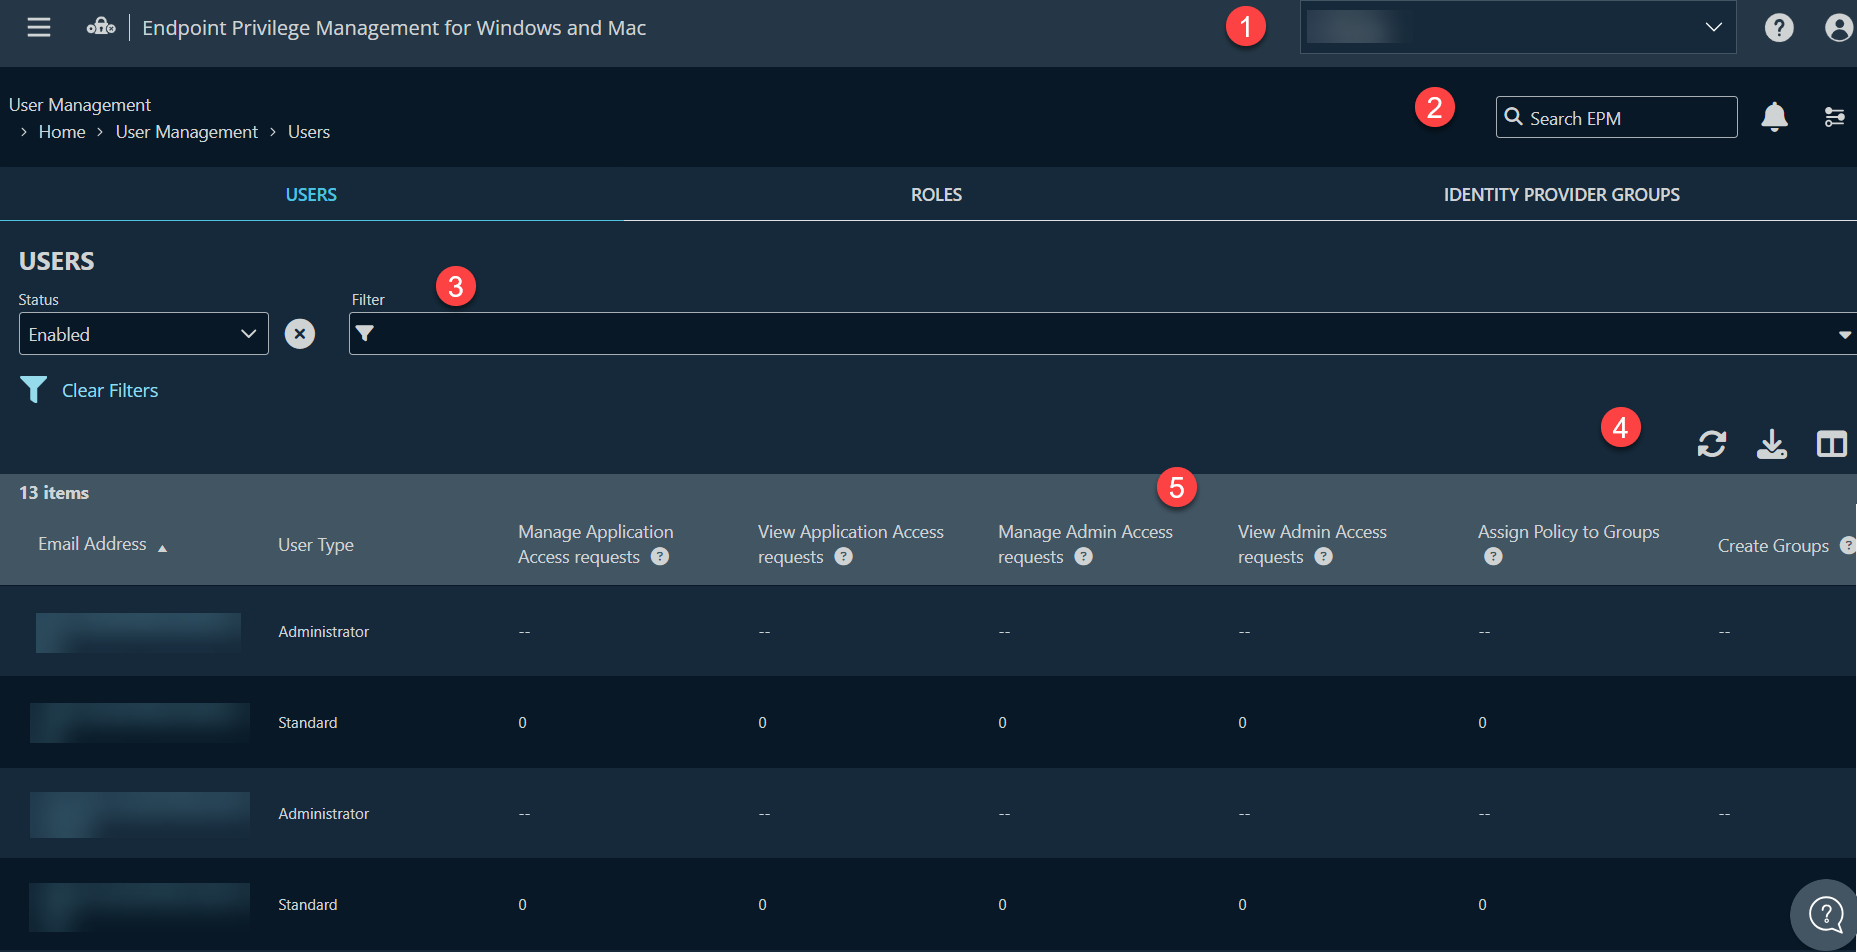Click the Assign Policy to Groups header
Viewport: 1857px width, 952px height.
[1568, 532]
